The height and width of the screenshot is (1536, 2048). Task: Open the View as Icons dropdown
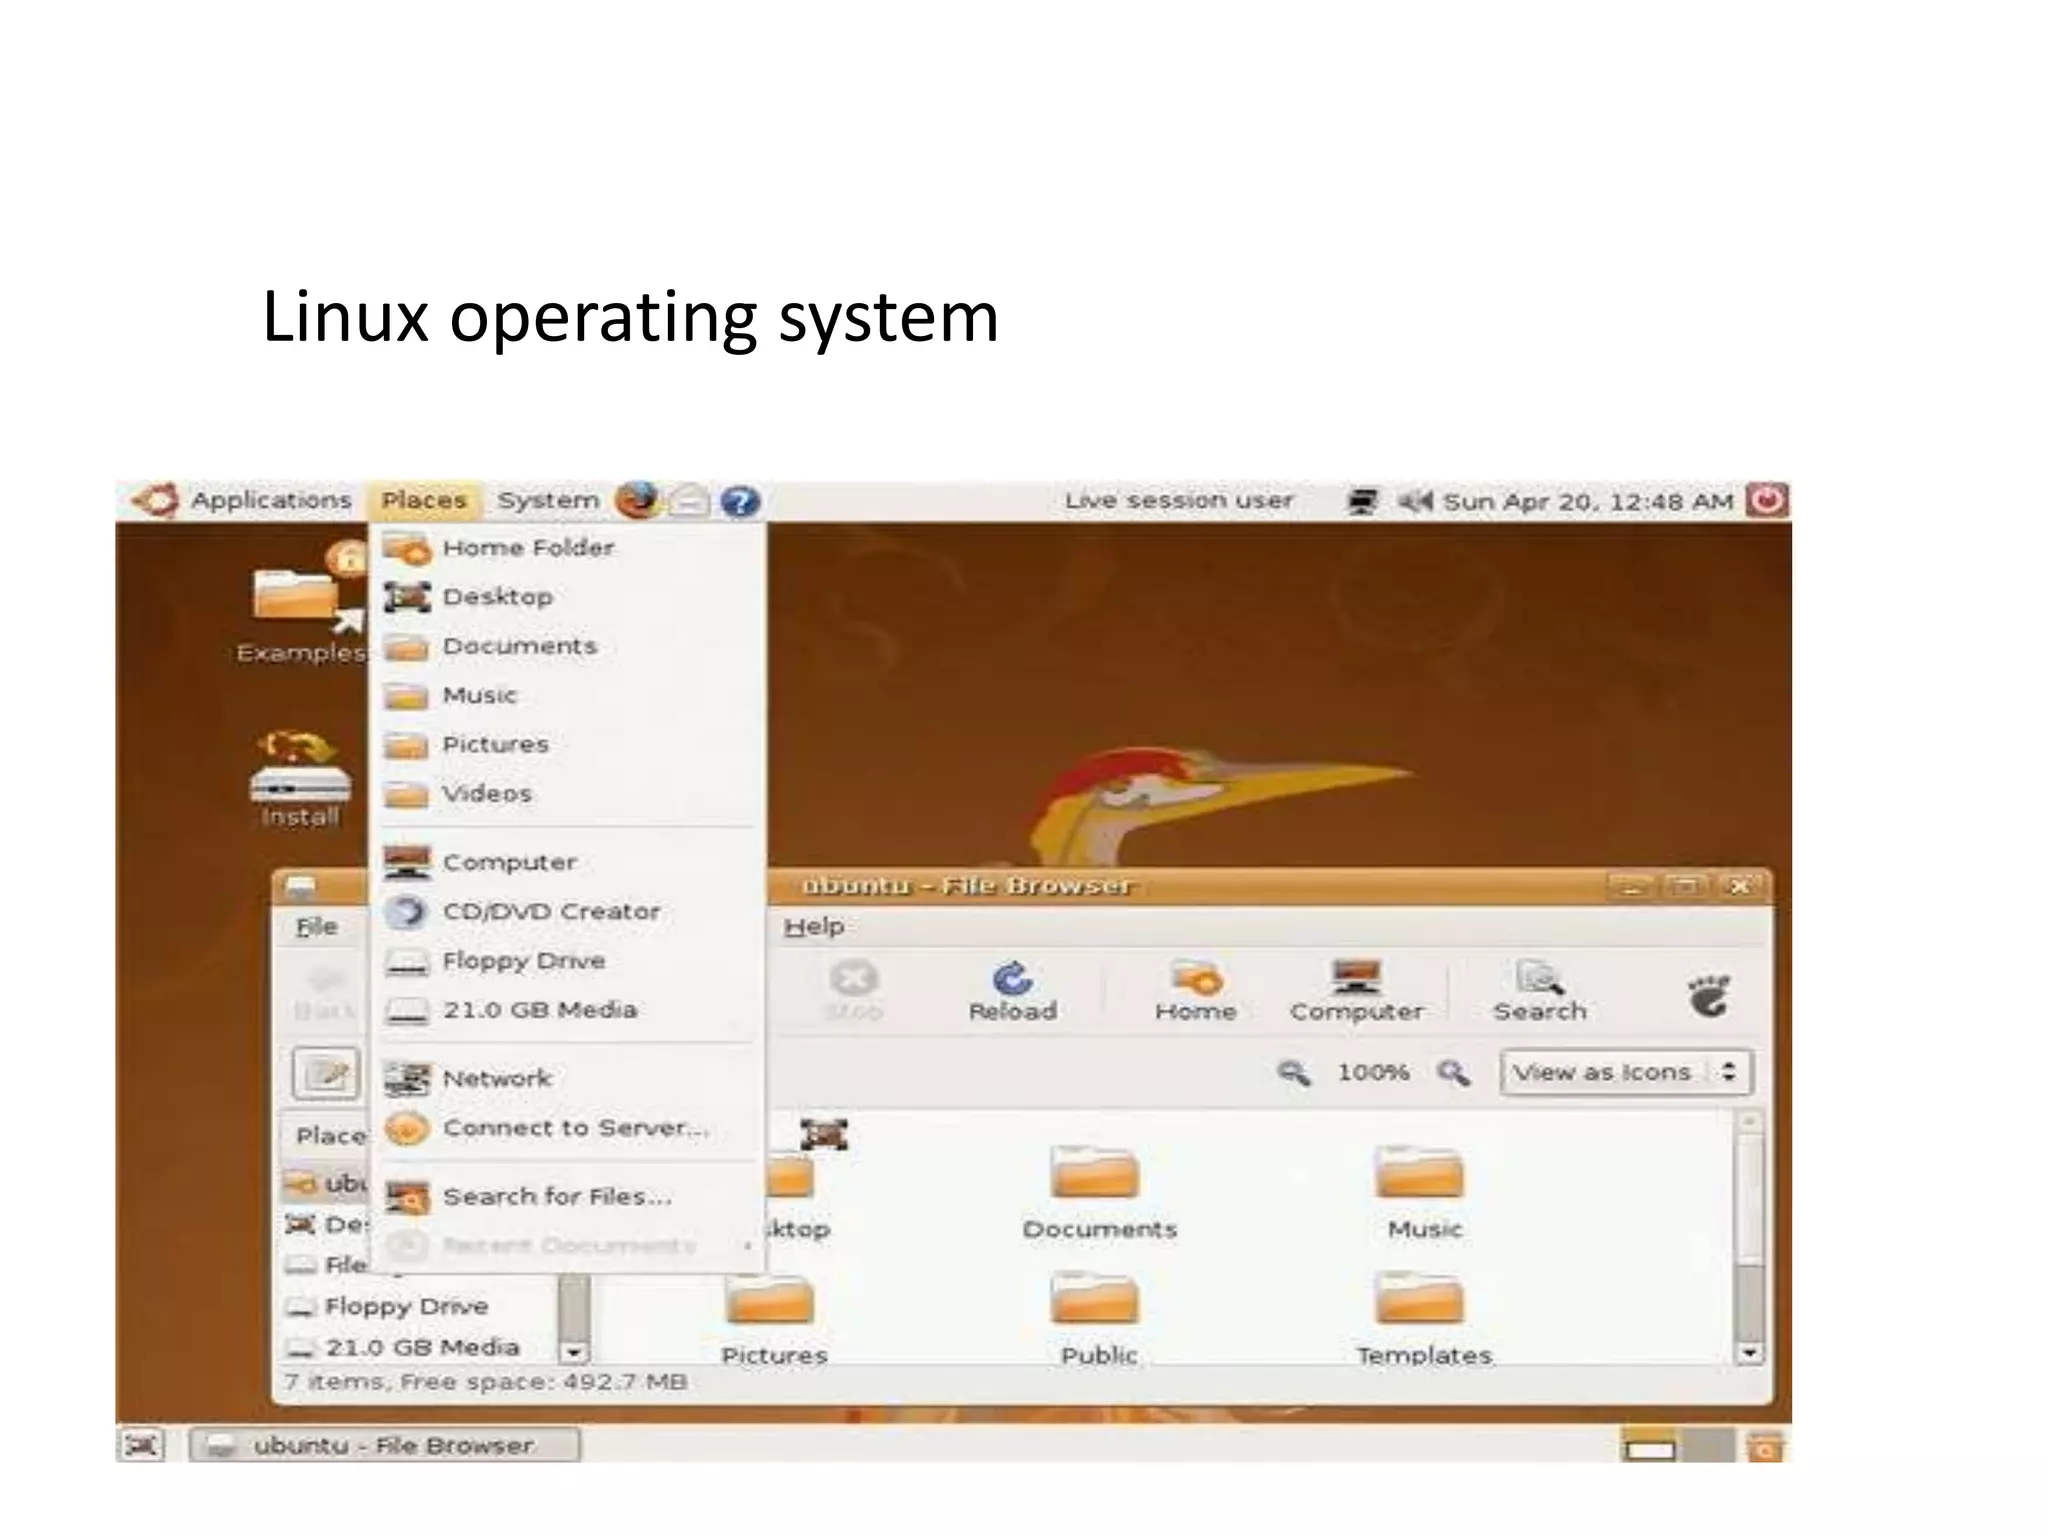tap(1626, 1072)
